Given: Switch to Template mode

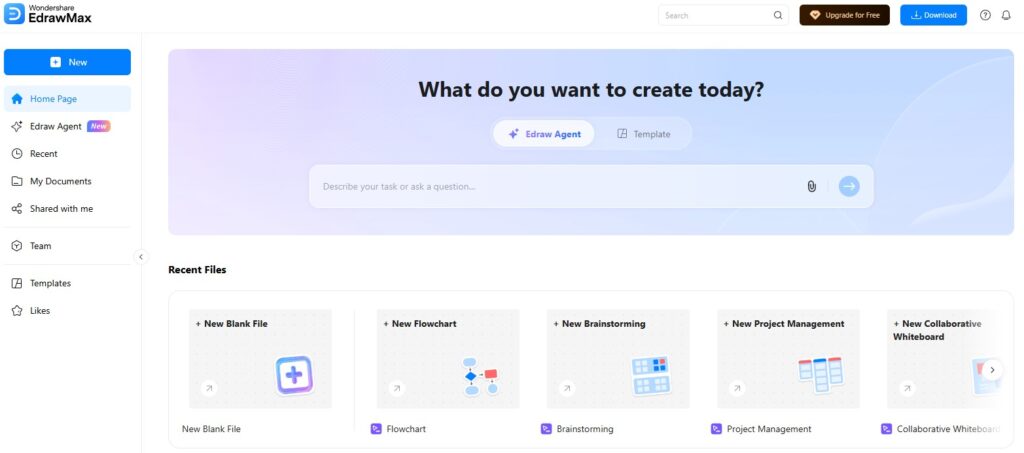Looking at the screenshot, I should tap(643, 134).
